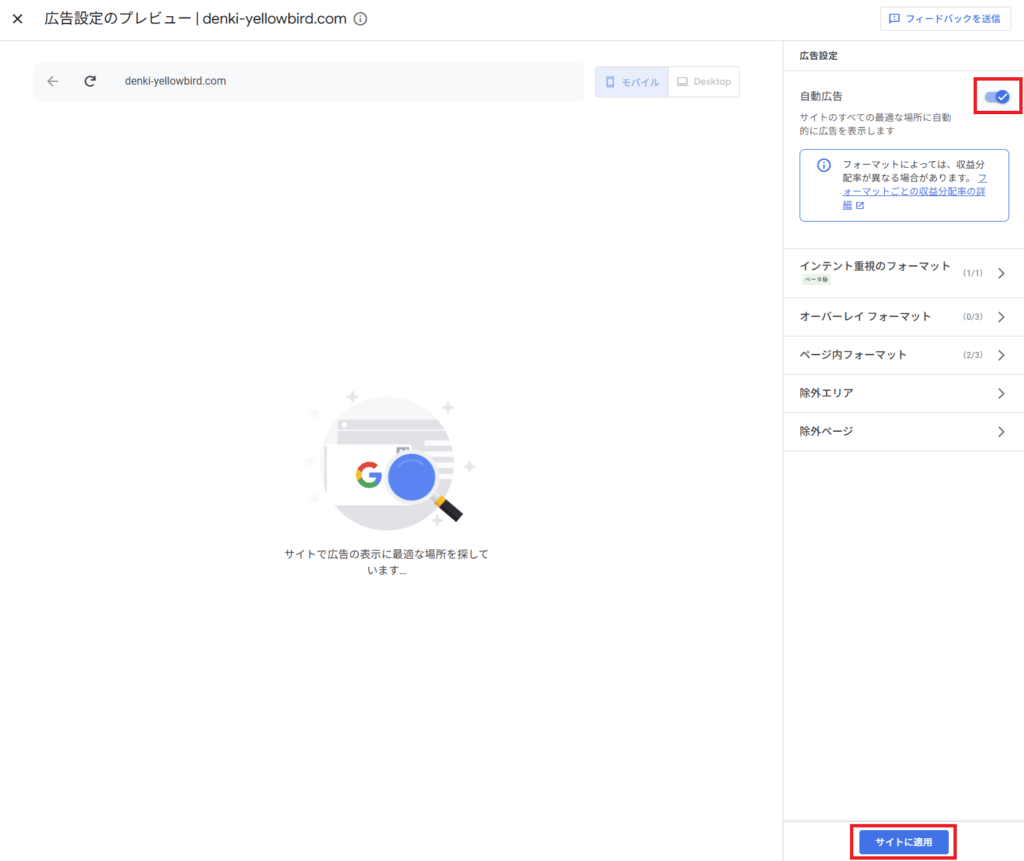Switch preview to モバイル tab
Screen dimensions: 1024x861
click(x=632, y=82)
